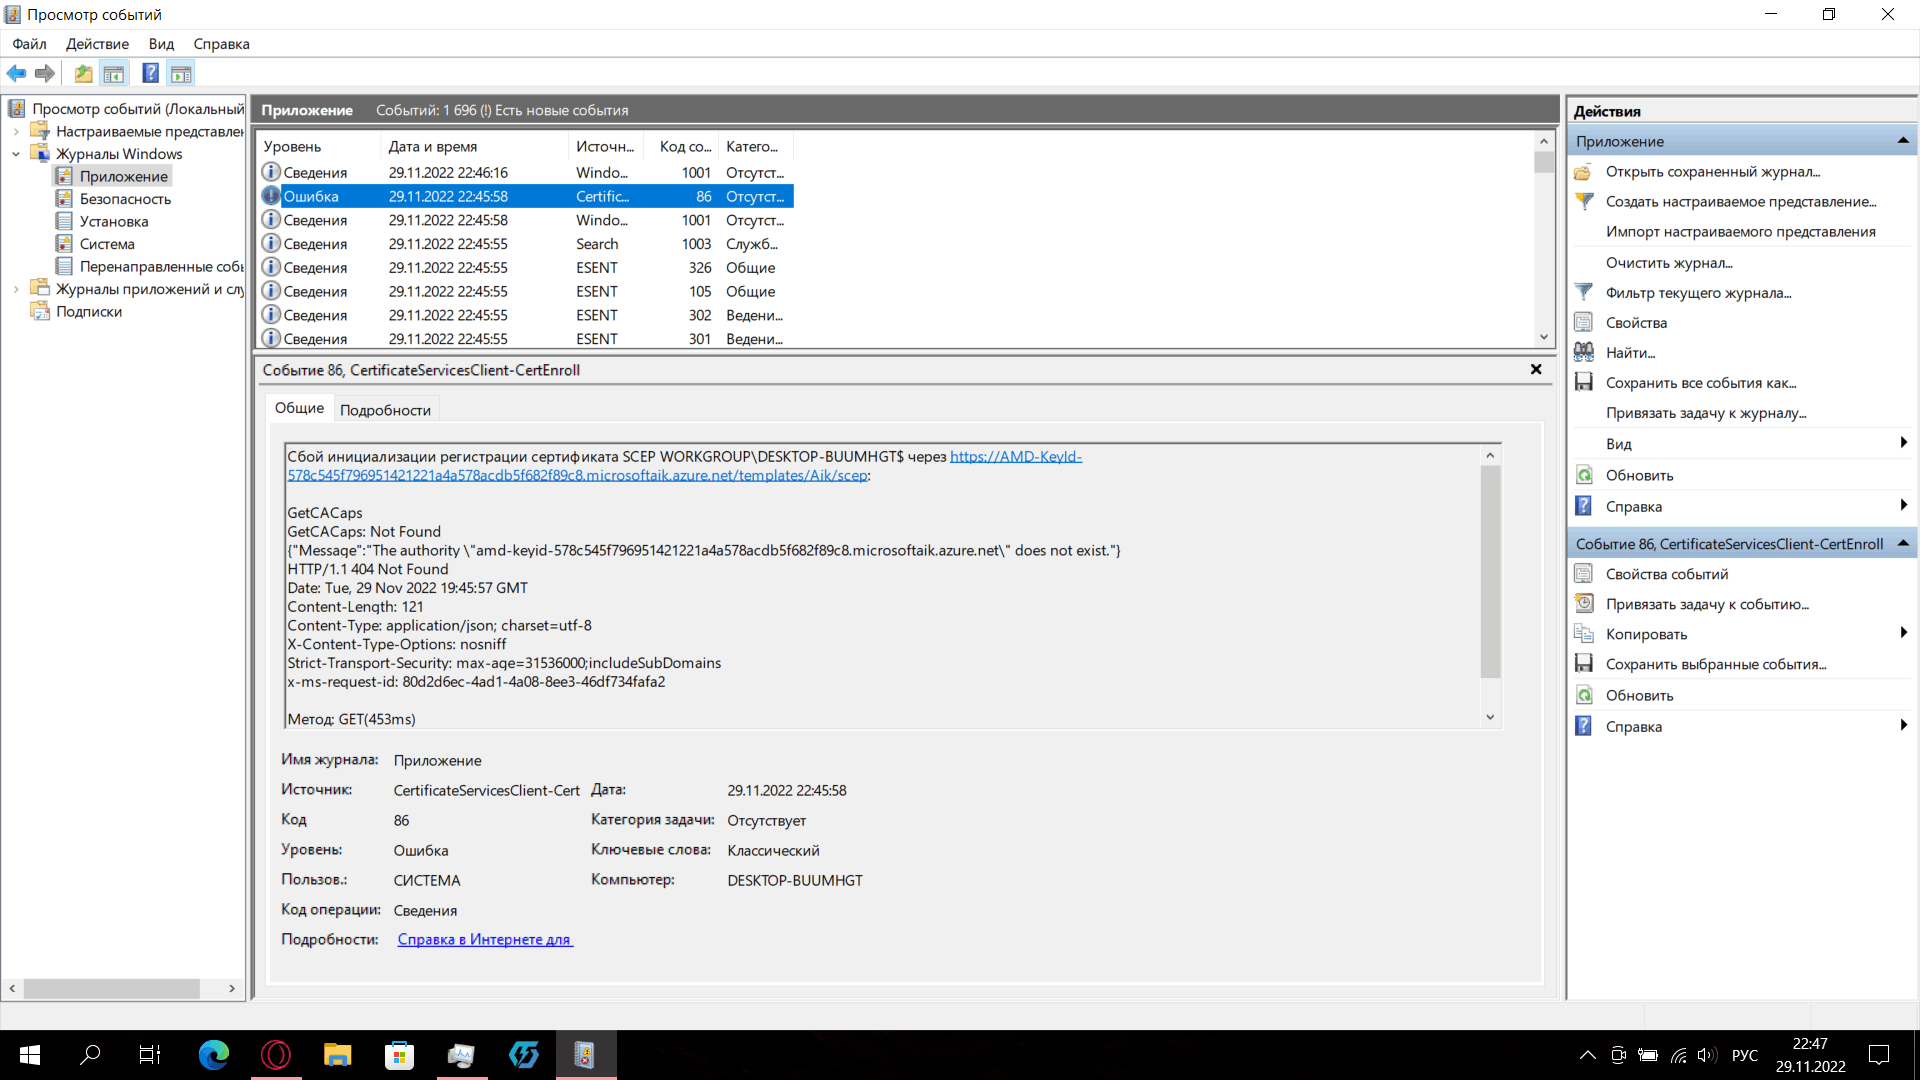1920x1080 pixels.
Task: Open Microsoft Store from taskbar
Action: tap(400, 1055)
